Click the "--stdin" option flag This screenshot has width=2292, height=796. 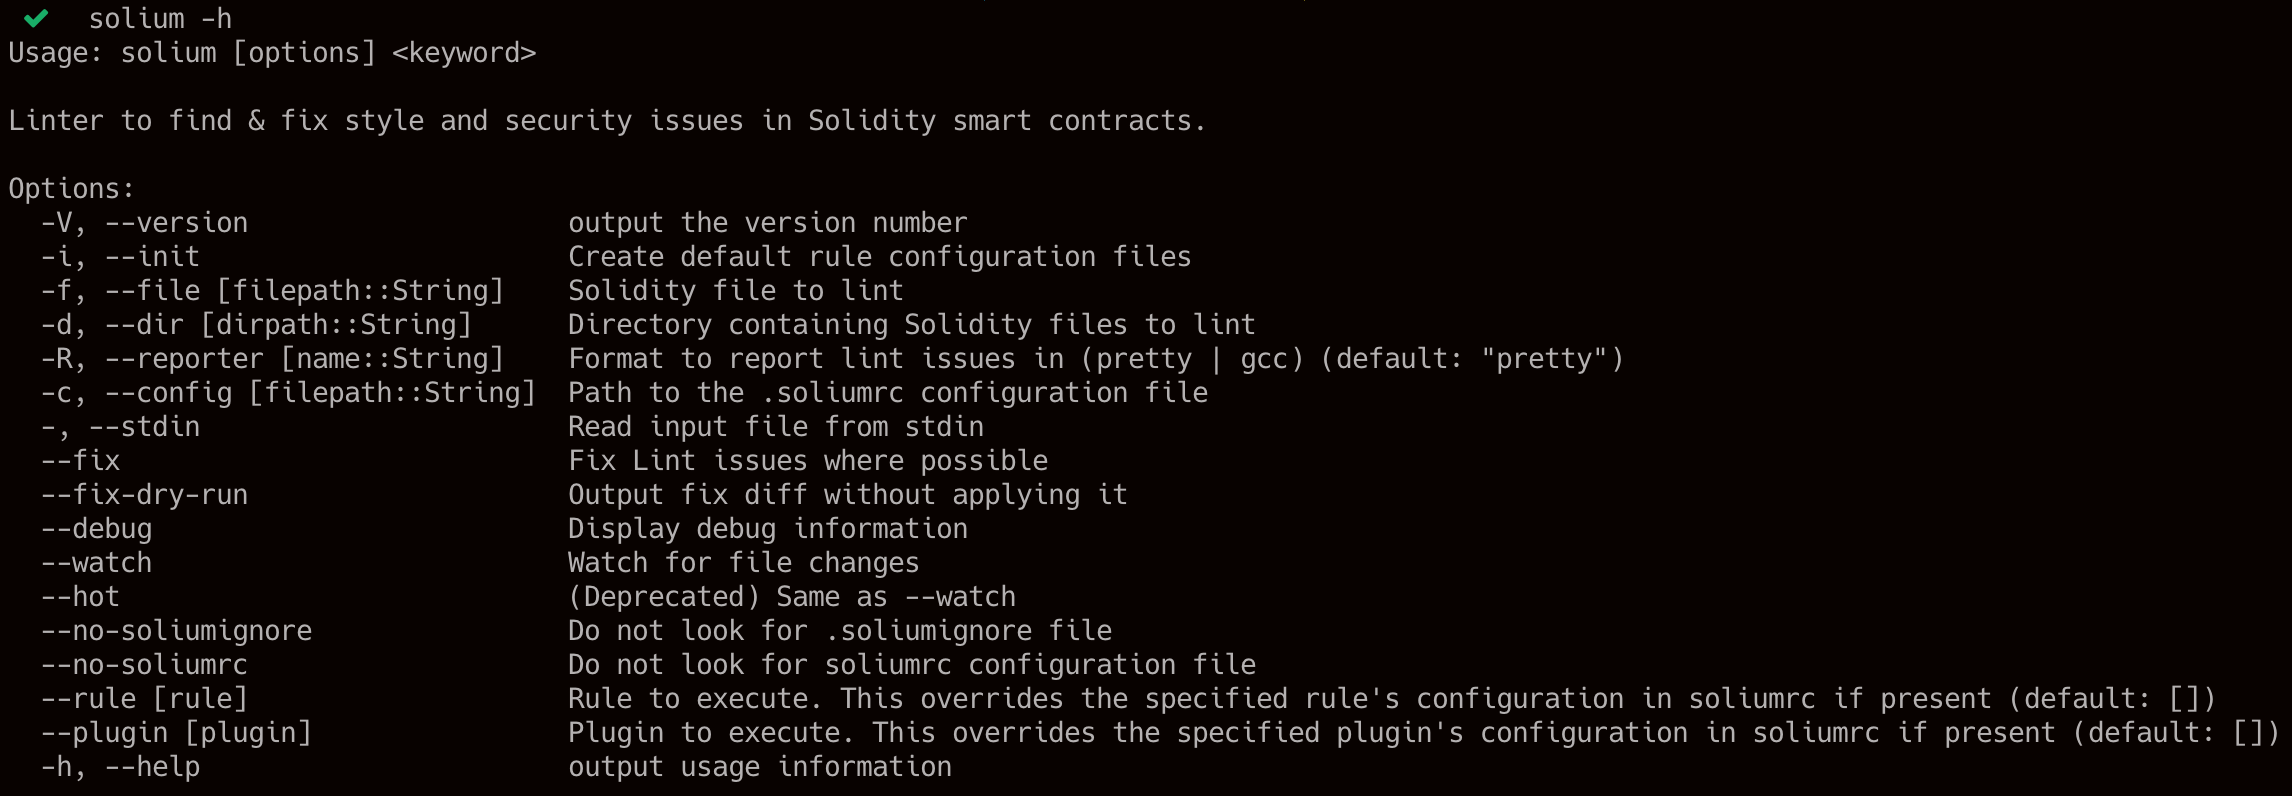pos(144,427)
